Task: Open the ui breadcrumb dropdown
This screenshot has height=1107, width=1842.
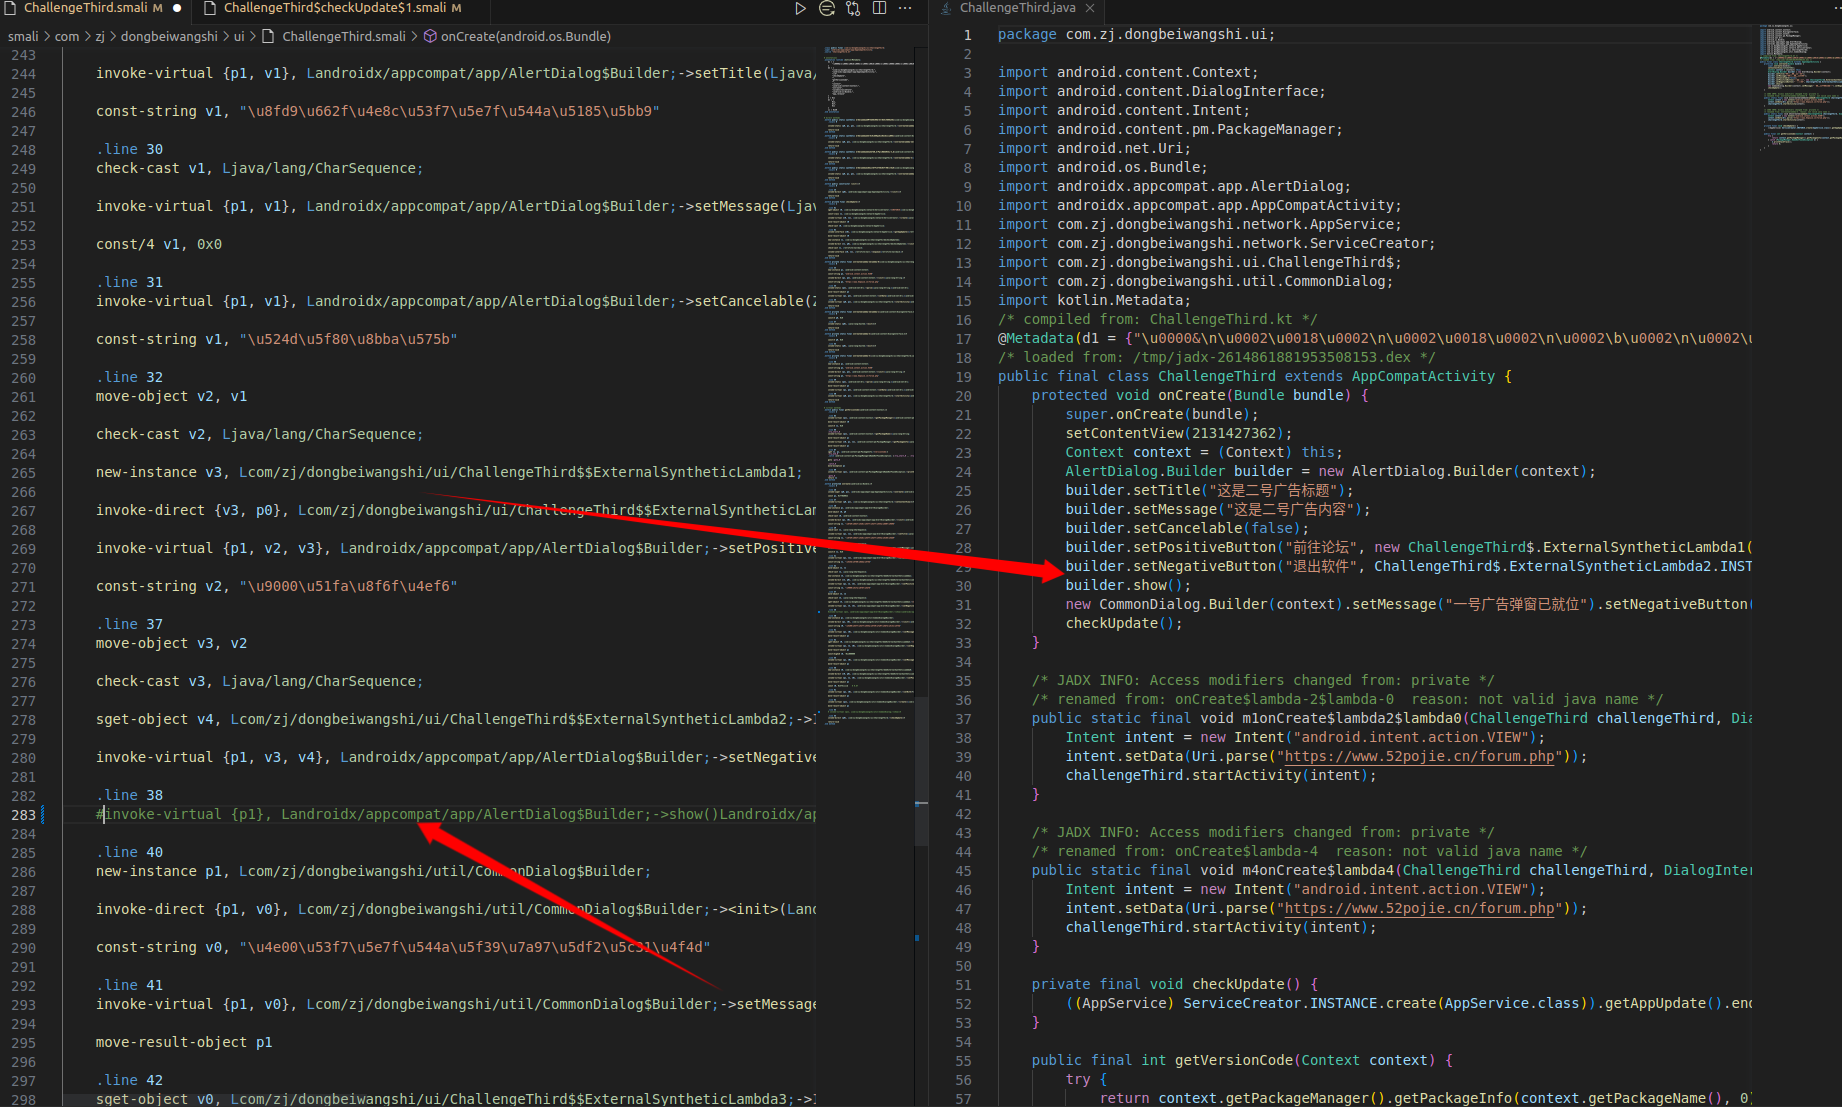Action: 239,36
